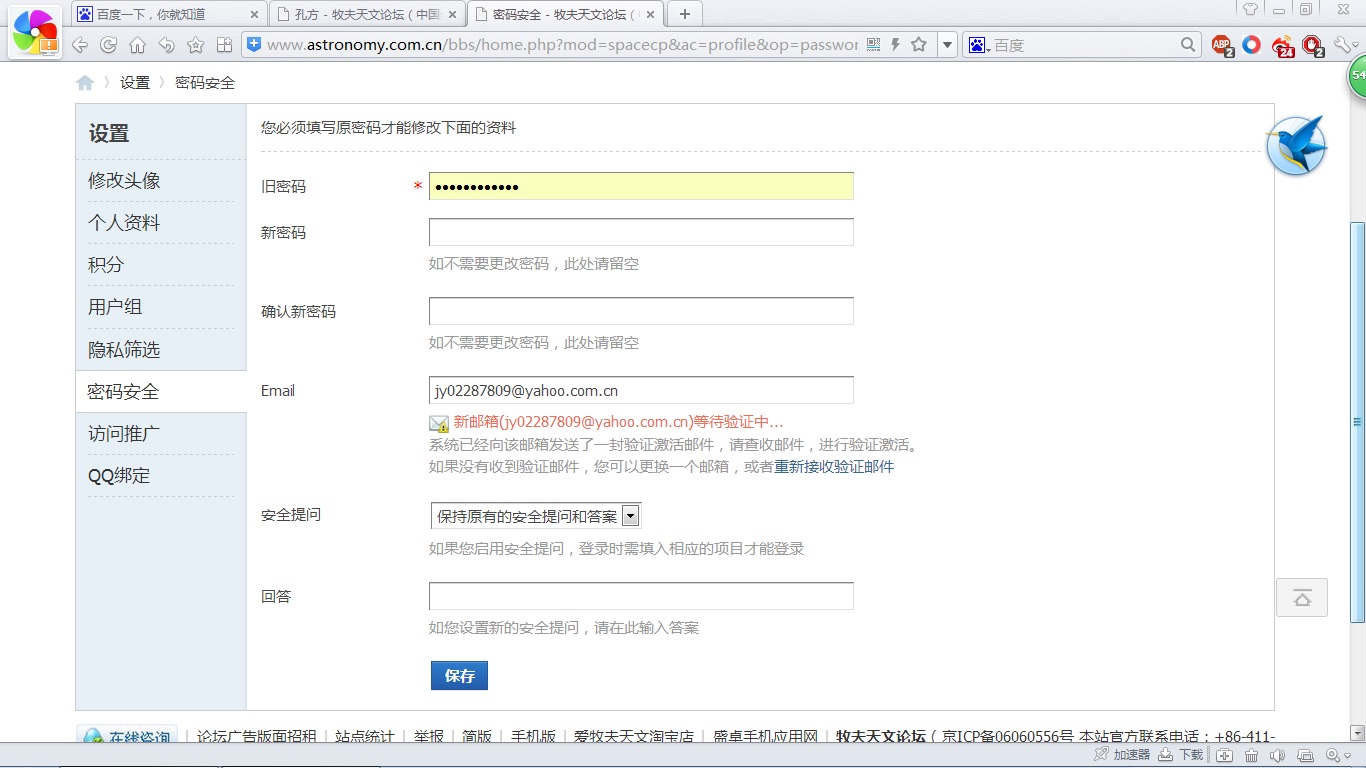Click the 回答 input field
Viewport: 1366px width, 768px height.
click(641, 596)
